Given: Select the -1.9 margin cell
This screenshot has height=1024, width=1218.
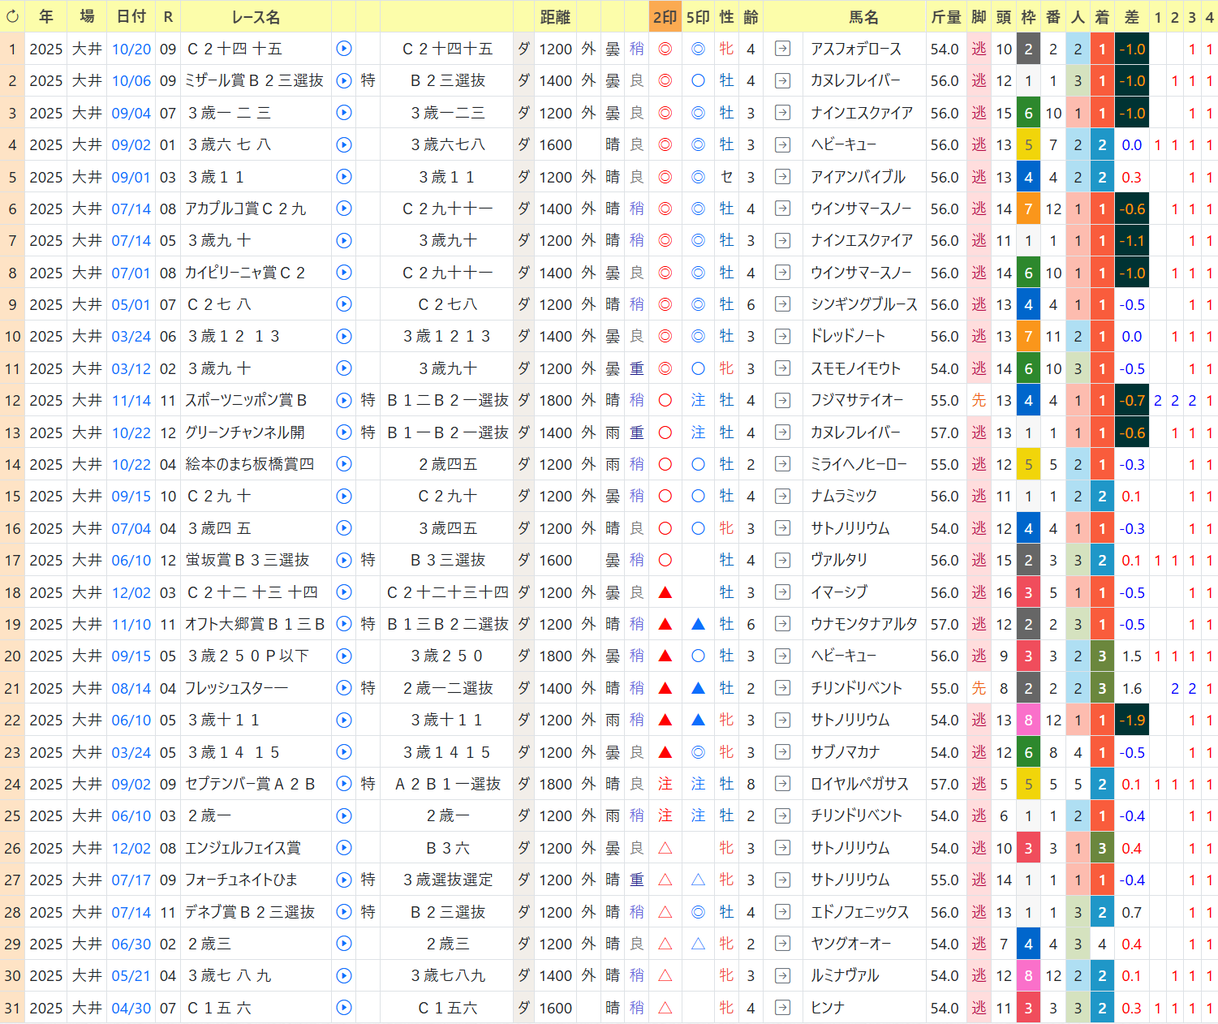Looking at the screenshot, I should click(1131, 720).
